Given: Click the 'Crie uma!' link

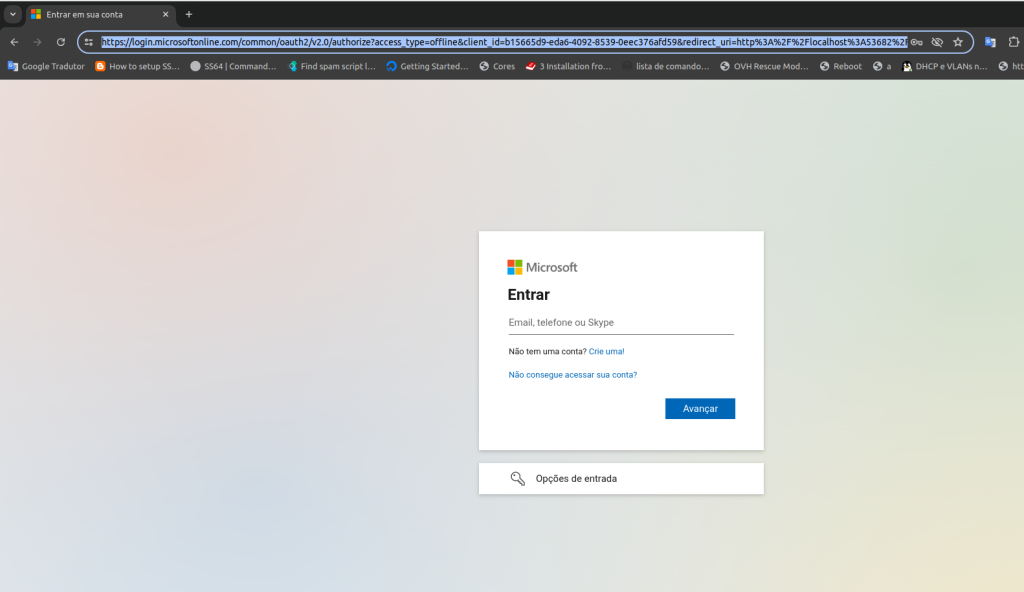Looking at the screenshot, I should tap(606, 352).
